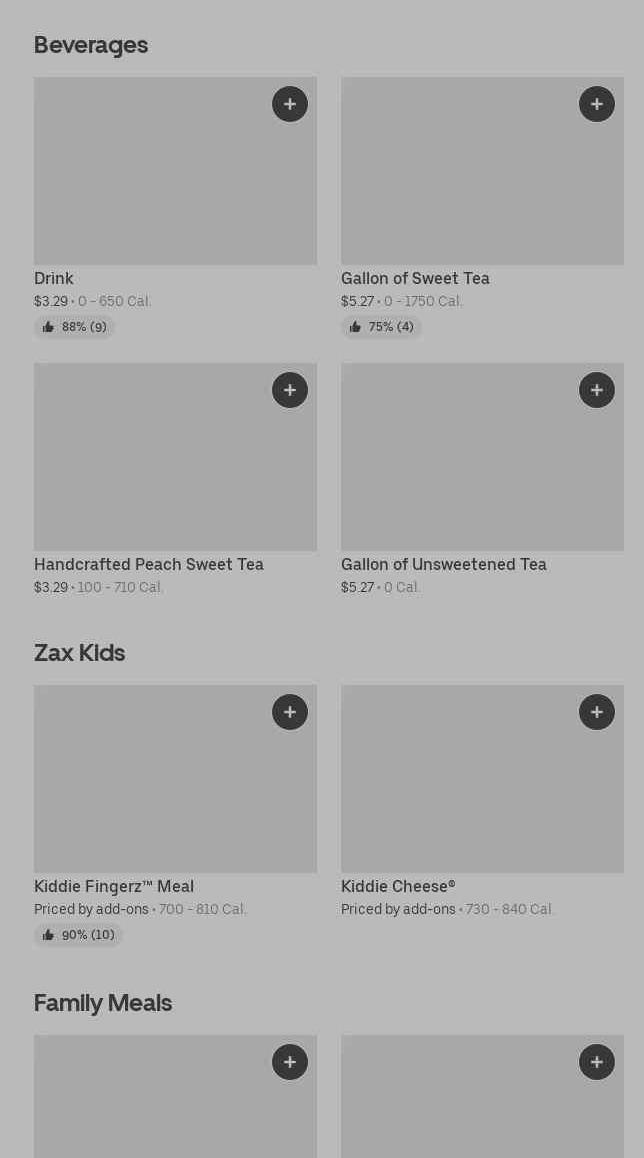This screenshot has height=1158, width=644.
Task: Click the Gallon of Sweet Tea name
Action: tap(415, 279)
